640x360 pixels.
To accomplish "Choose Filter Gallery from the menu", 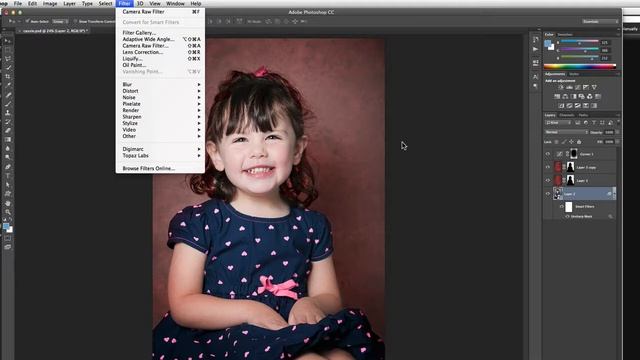I will (x=160, y=33).
